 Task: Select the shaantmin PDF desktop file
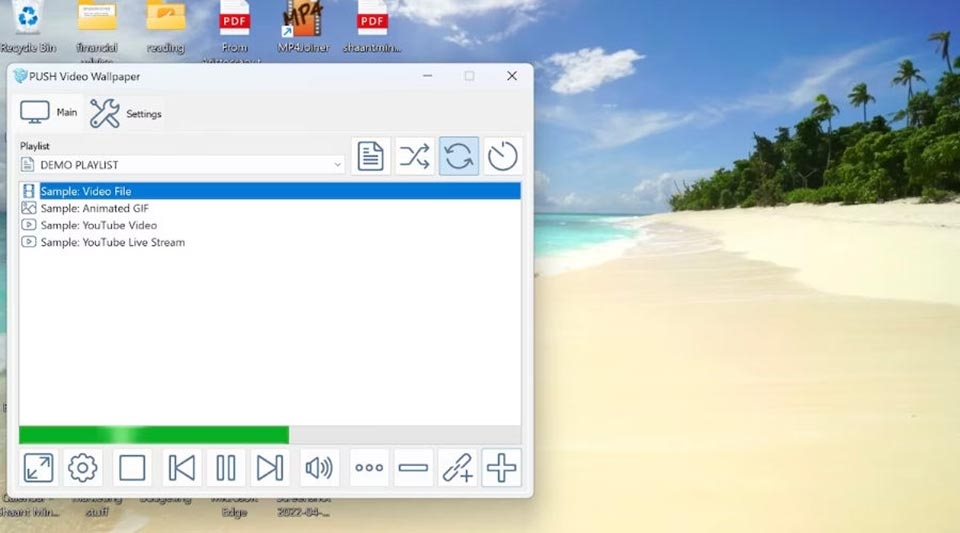(x=372, y=28)
